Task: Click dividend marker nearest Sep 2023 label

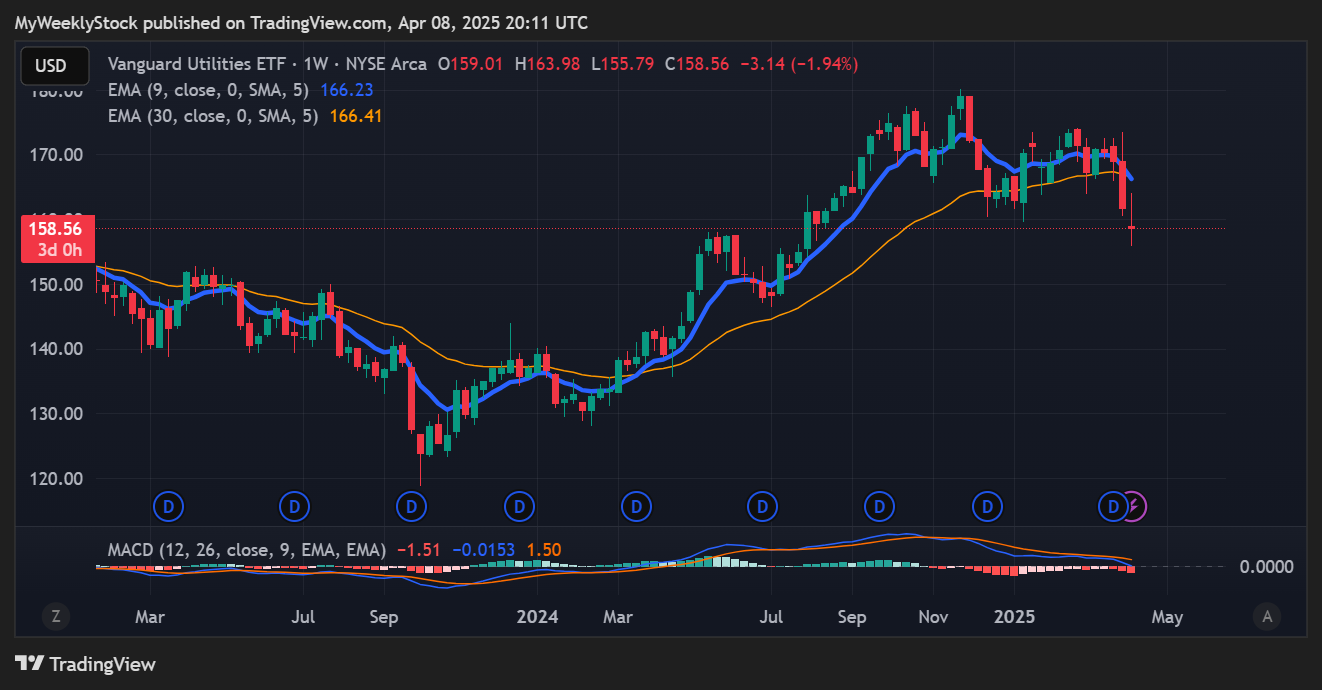Action: click(410, 507)
